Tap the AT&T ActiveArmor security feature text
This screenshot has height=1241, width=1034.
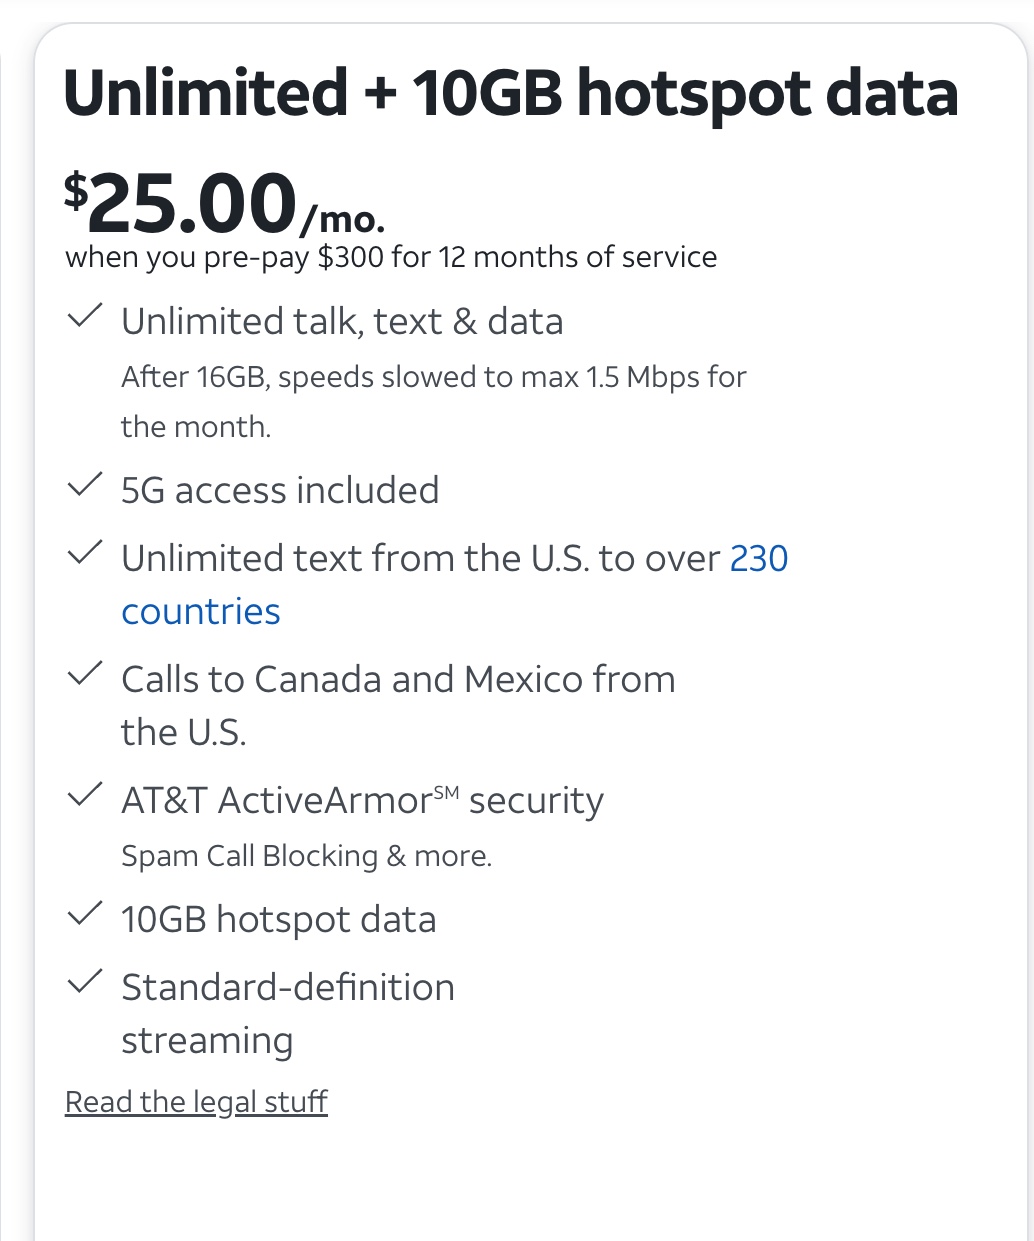[362, 801]
